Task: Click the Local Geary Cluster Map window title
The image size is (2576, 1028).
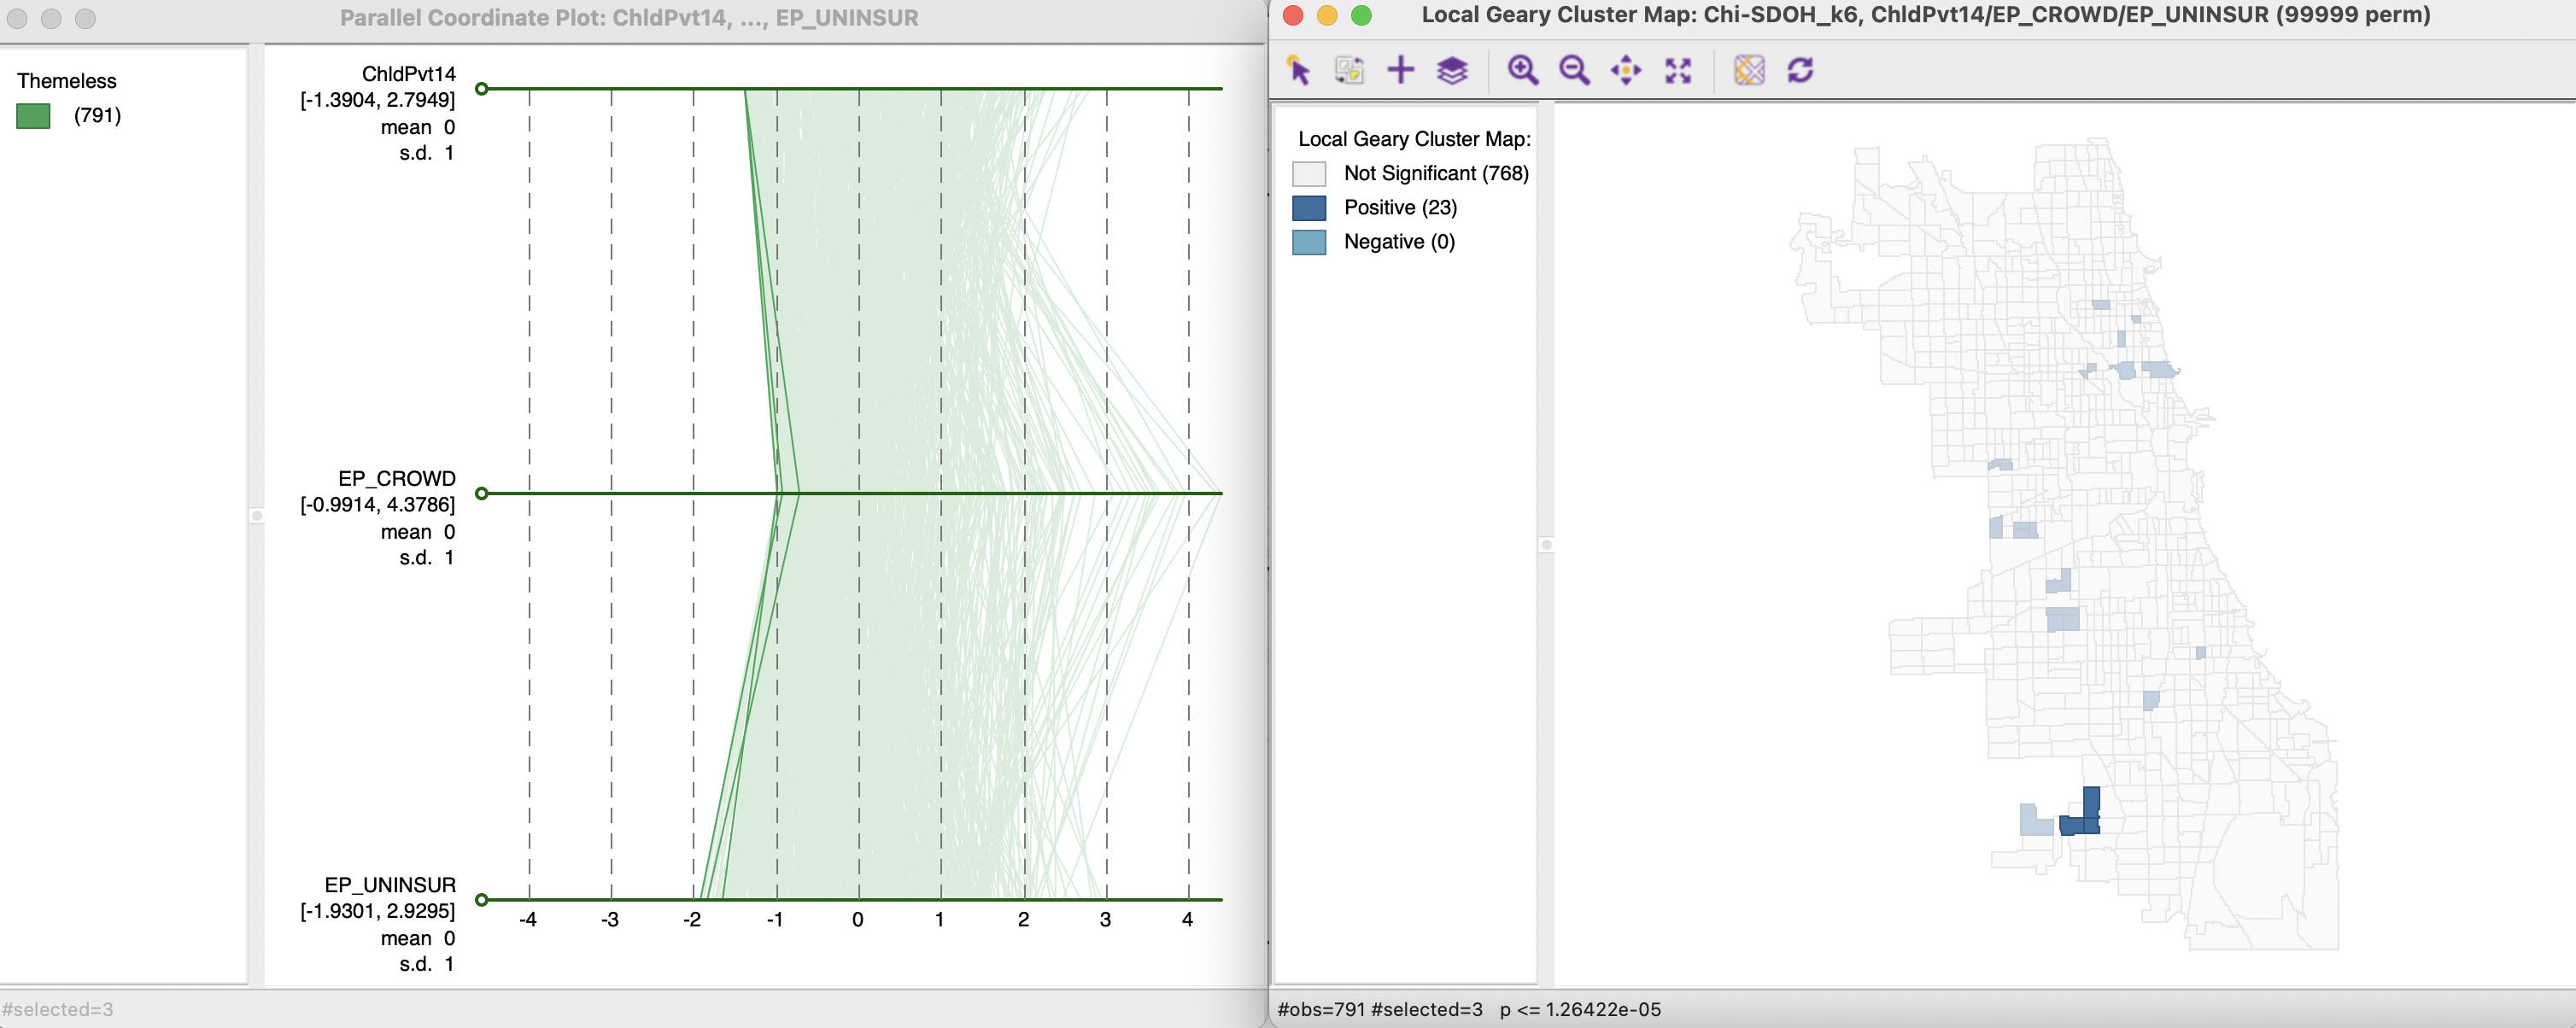Action: (1926, 15)
